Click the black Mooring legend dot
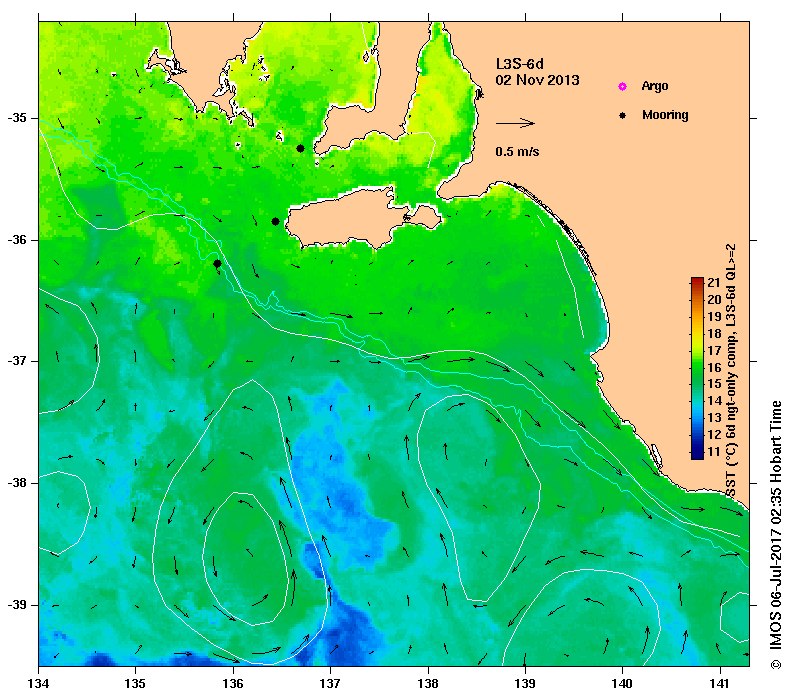 (623, 115)
